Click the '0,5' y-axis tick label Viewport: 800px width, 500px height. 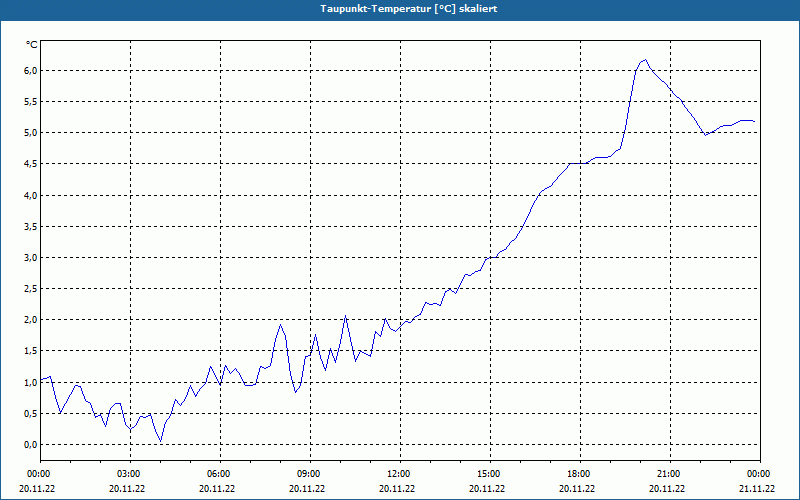(x=31, y=413)
